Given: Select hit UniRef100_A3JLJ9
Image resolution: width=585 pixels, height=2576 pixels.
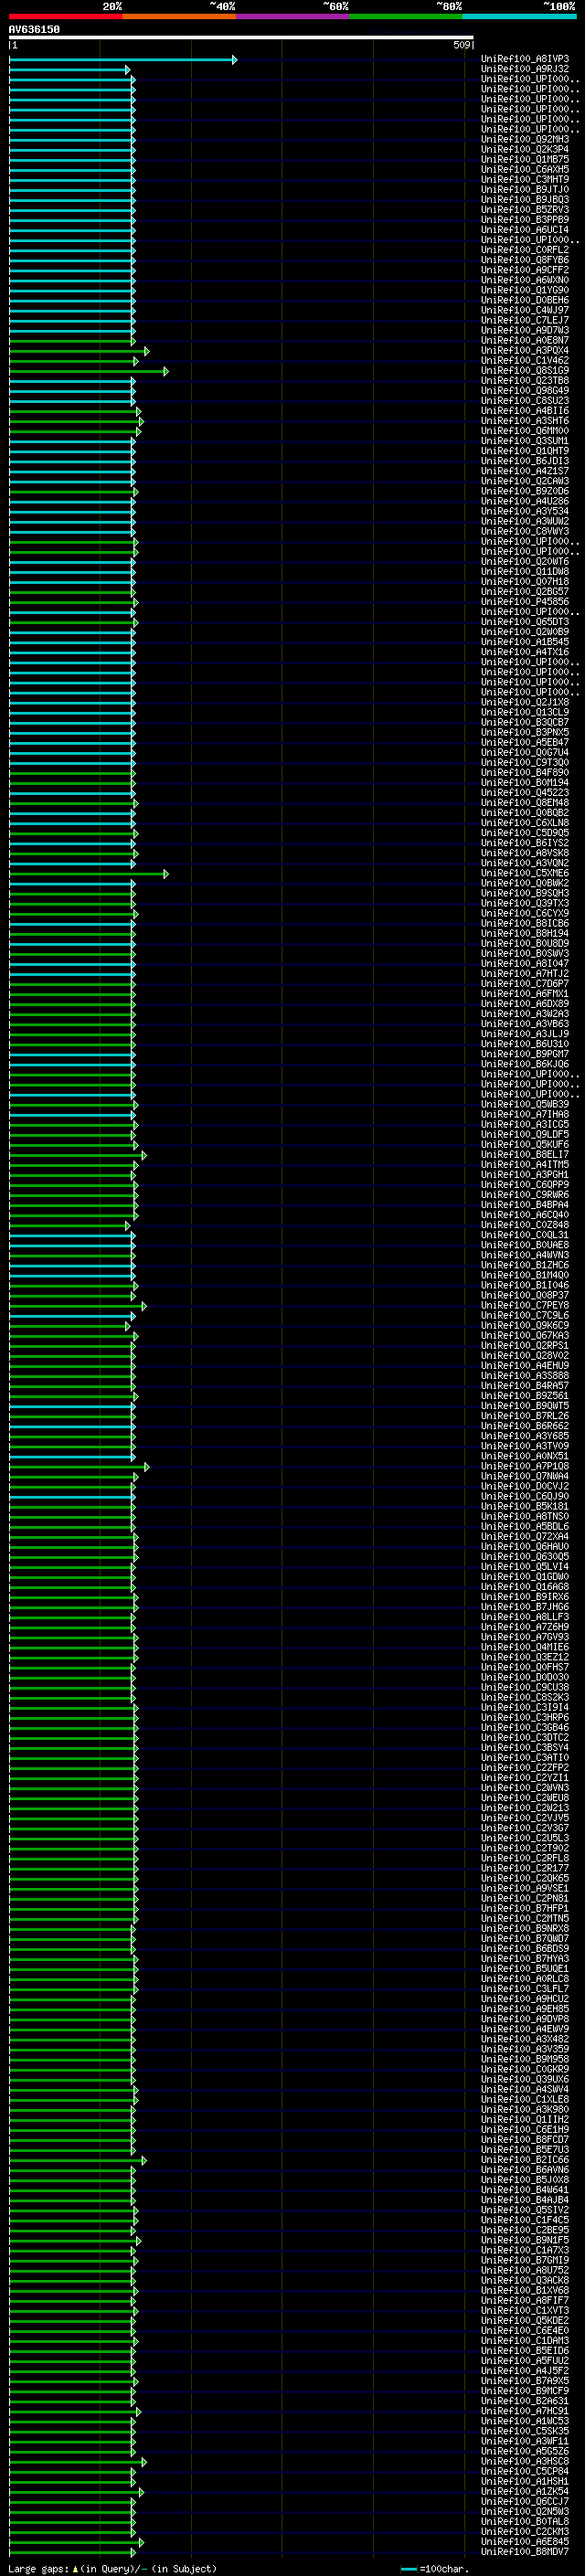Looking at the screenshot, I should (525, 1034).
